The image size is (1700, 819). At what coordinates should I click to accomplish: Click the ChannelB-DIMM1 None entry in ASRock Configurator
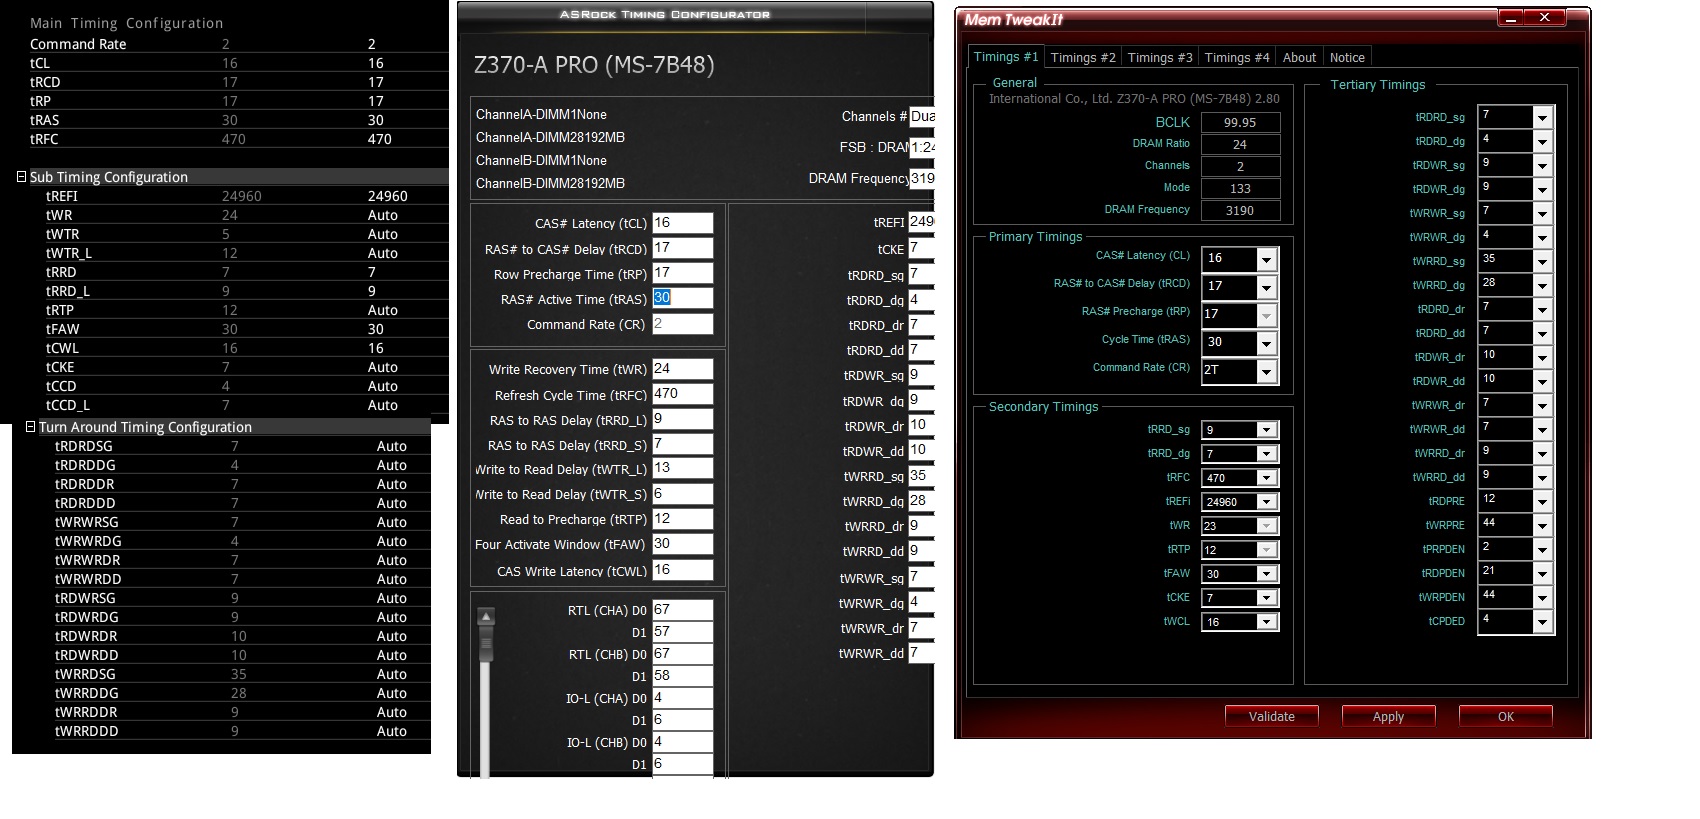pyautogui.click(x=541, y=160)
